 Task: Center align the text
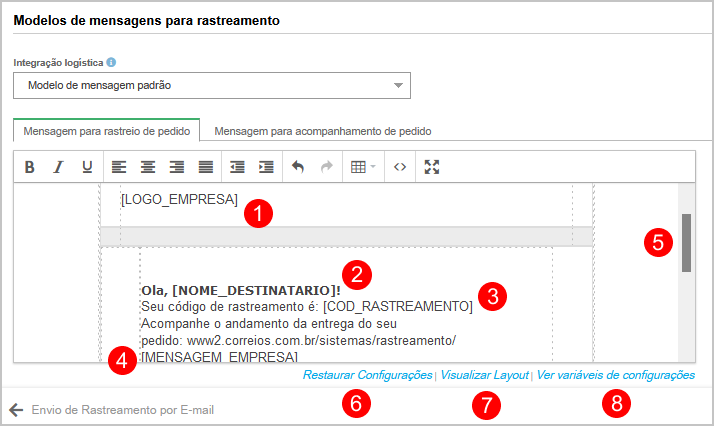tap(148, 167)
